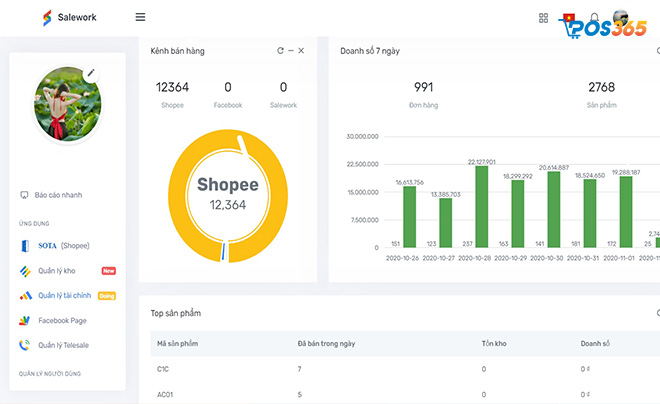This screenshot has height=404, width=660.
Task: Open Quản lý Telesale
Action: (x=63, y=346)
